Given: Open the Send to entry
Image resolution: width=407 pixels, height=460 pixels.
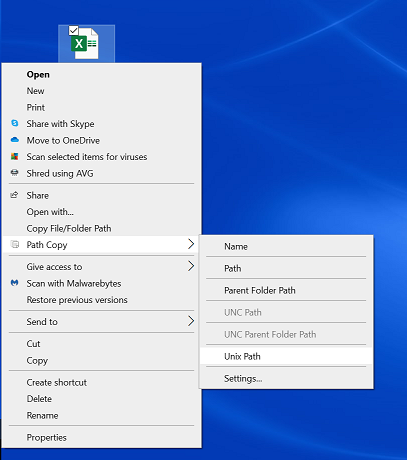Looking at the screenshot, I should click(x=101, y=322).
